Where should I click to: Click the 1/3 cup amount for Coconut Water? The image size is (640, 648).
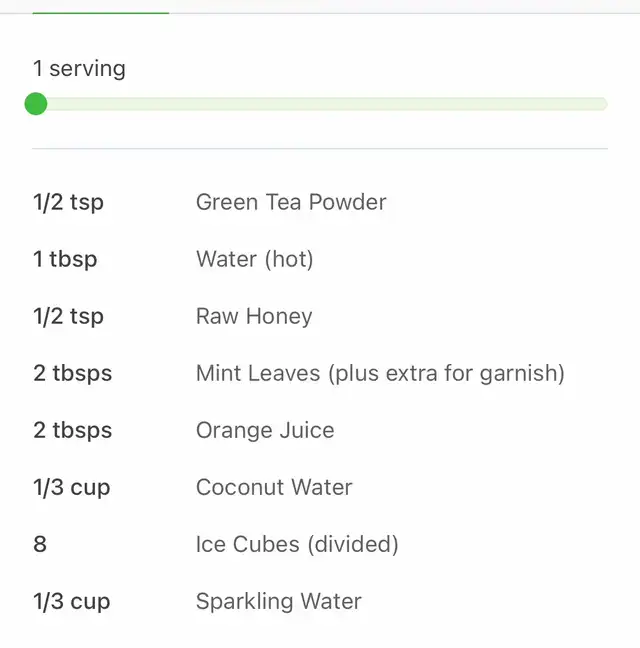coord(71,487)
